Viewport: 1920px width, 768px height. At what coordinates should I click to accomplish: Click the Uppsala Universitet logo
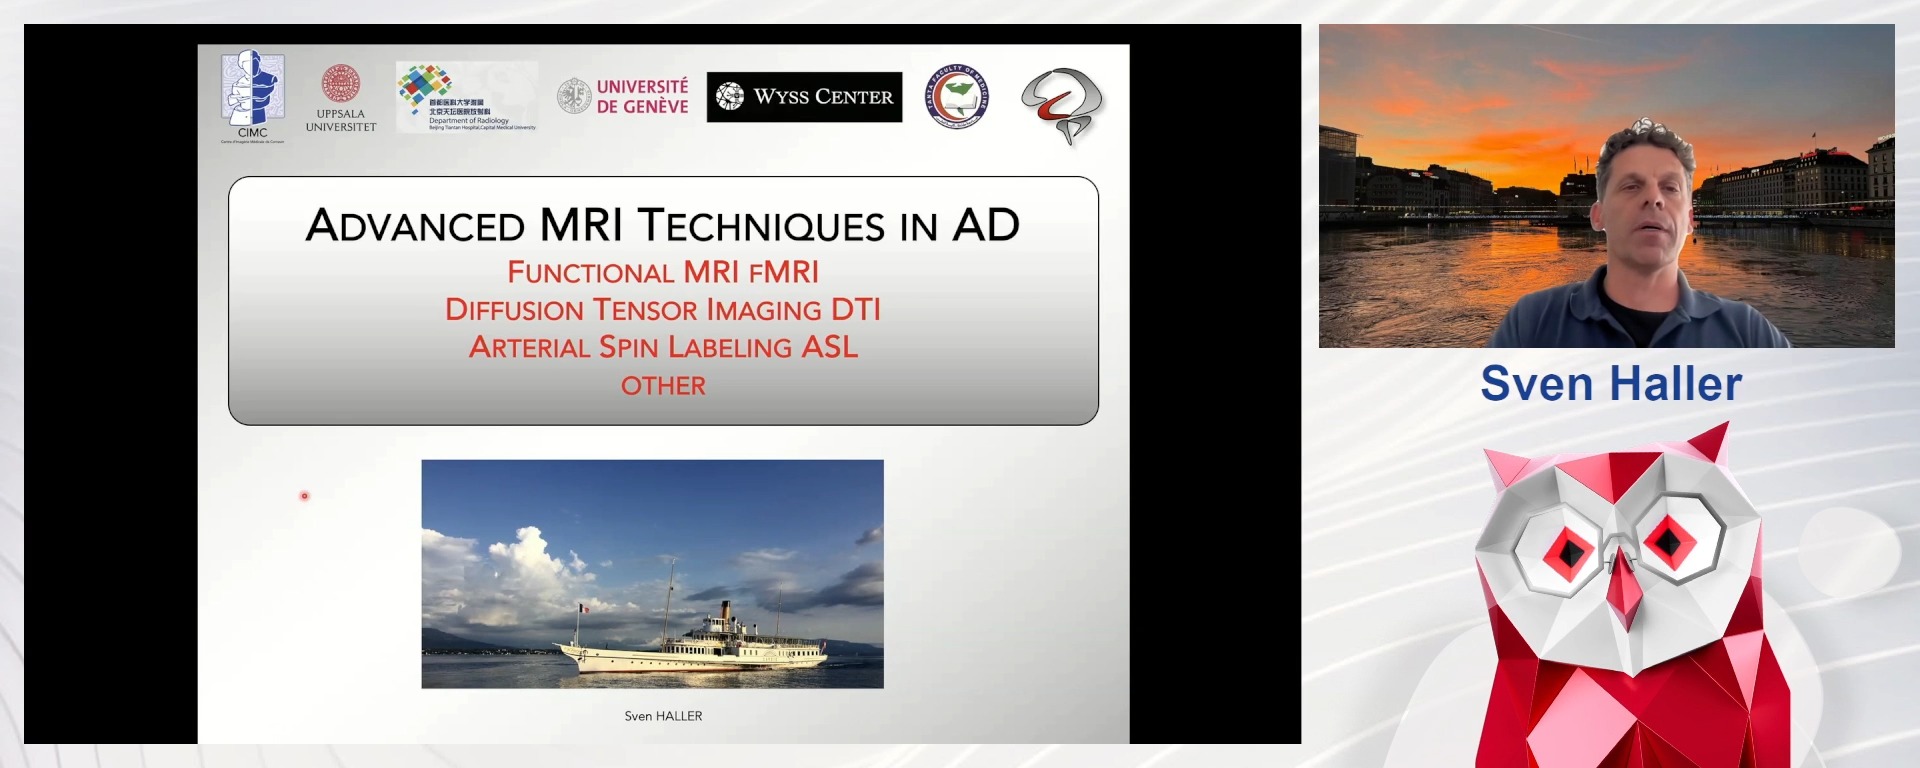341,98
